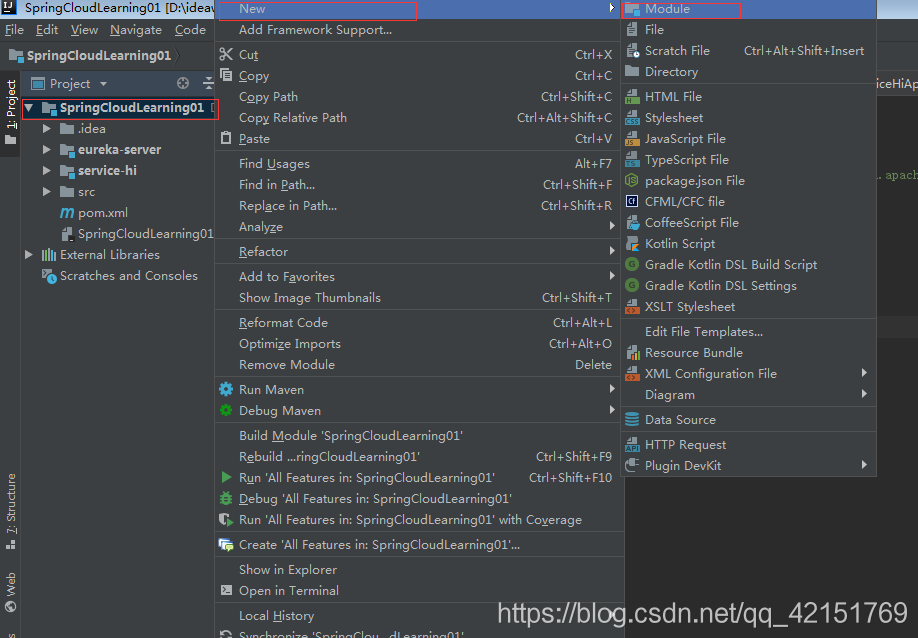This screenshot has width=918, height=638.
Task: Click the Paste clipboard icon
Action: pos(226,138)
